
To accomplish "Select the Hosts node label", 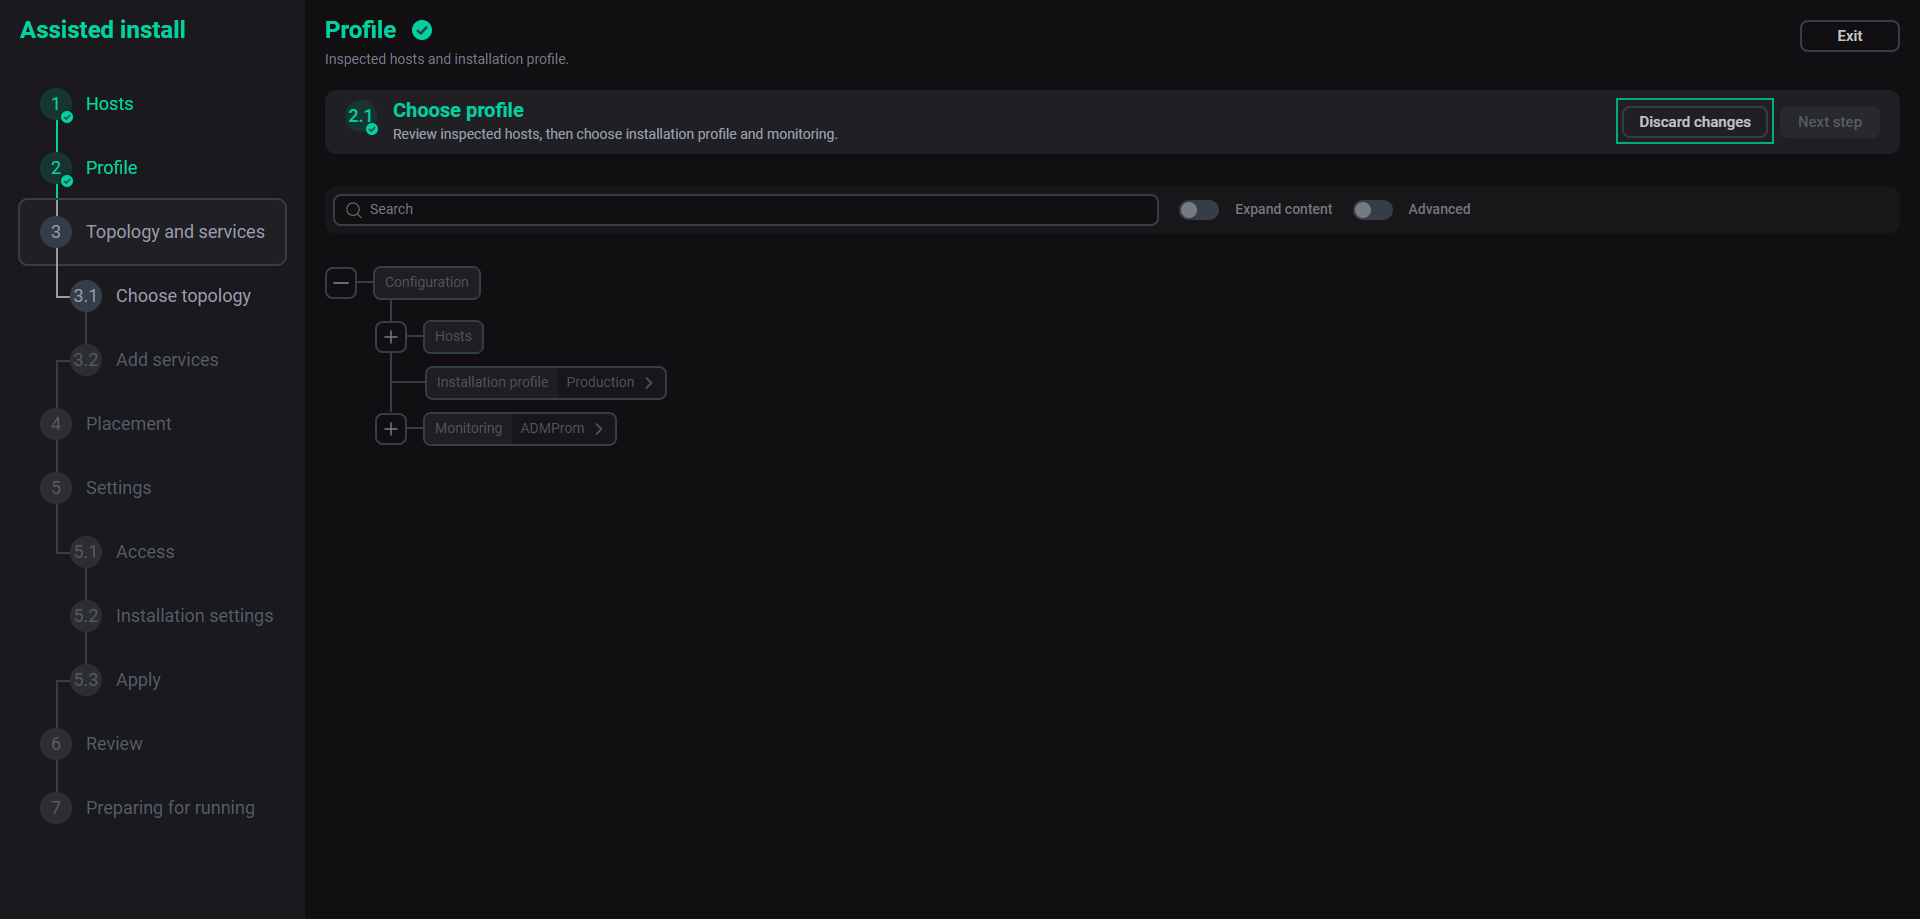I will point(453,337).
